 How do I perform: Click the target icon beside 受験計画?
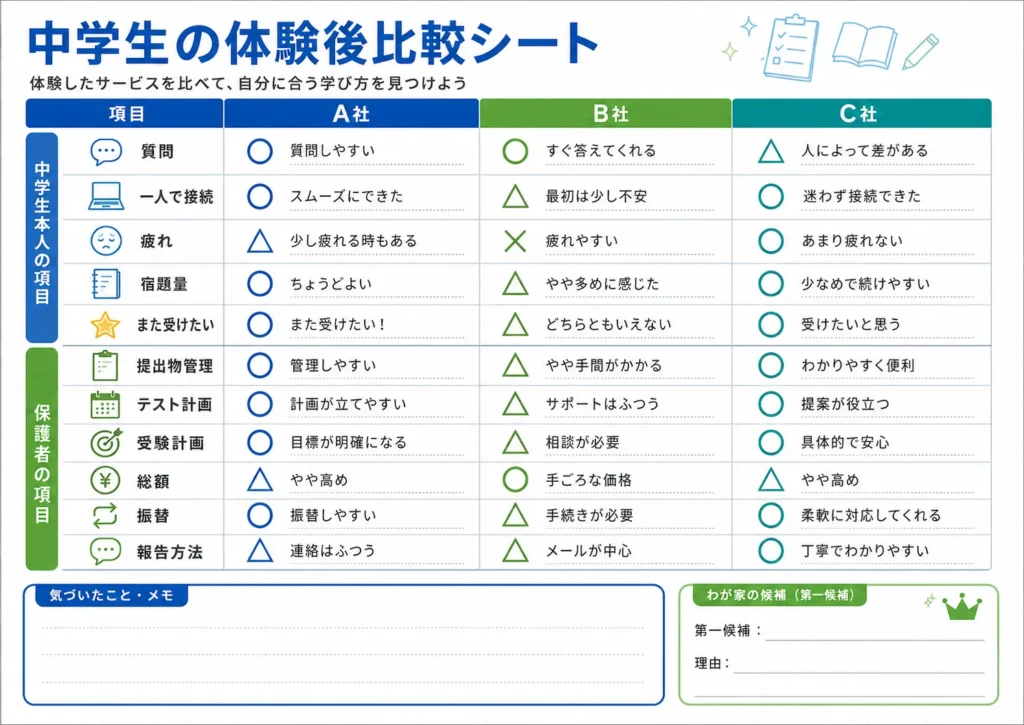106,443
